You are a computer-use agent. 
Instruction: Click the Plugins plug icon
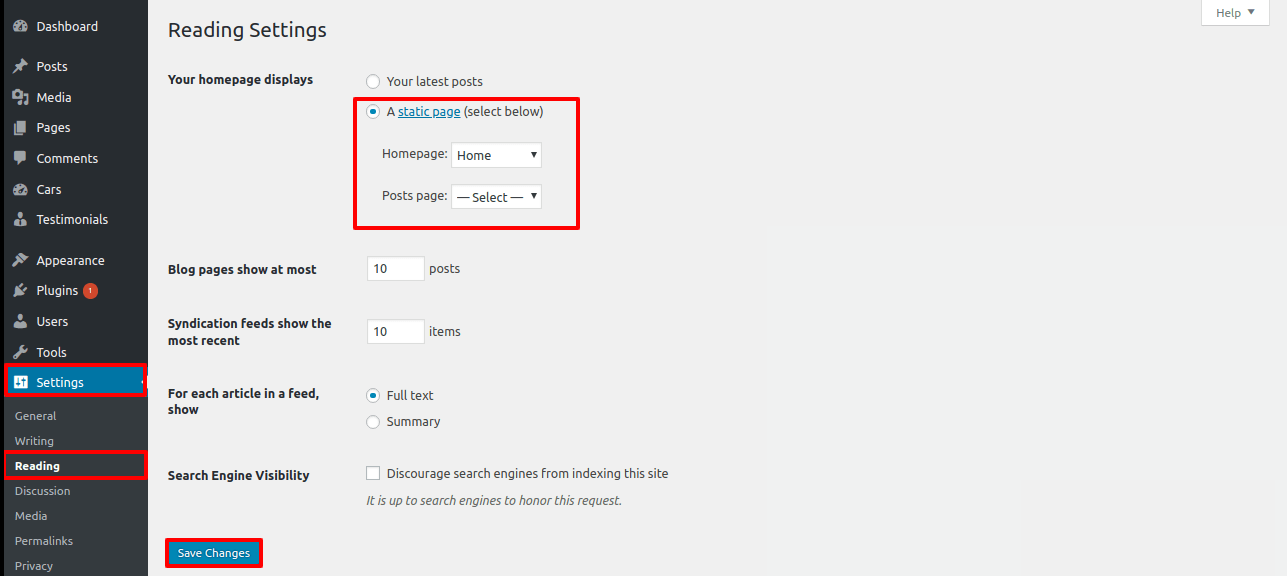pyautogui.click(x=20, y=291)
